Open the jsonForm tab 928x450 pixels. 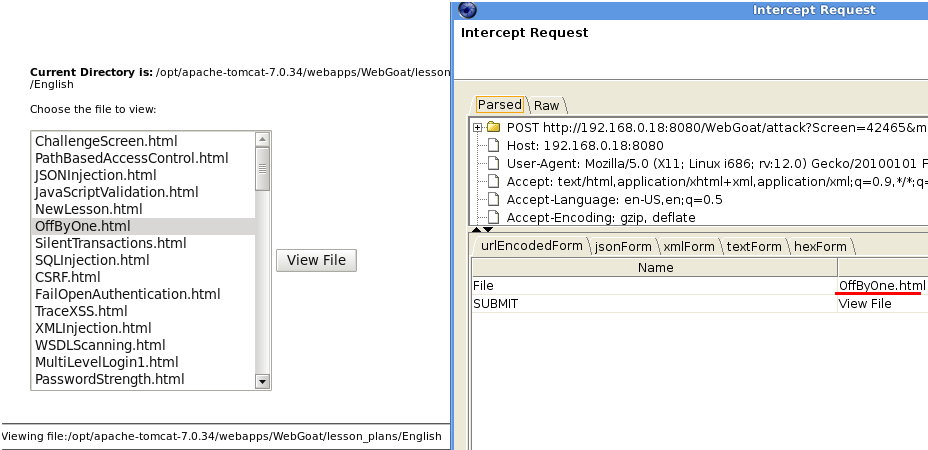pyautogui.click(x=622, y=246)
